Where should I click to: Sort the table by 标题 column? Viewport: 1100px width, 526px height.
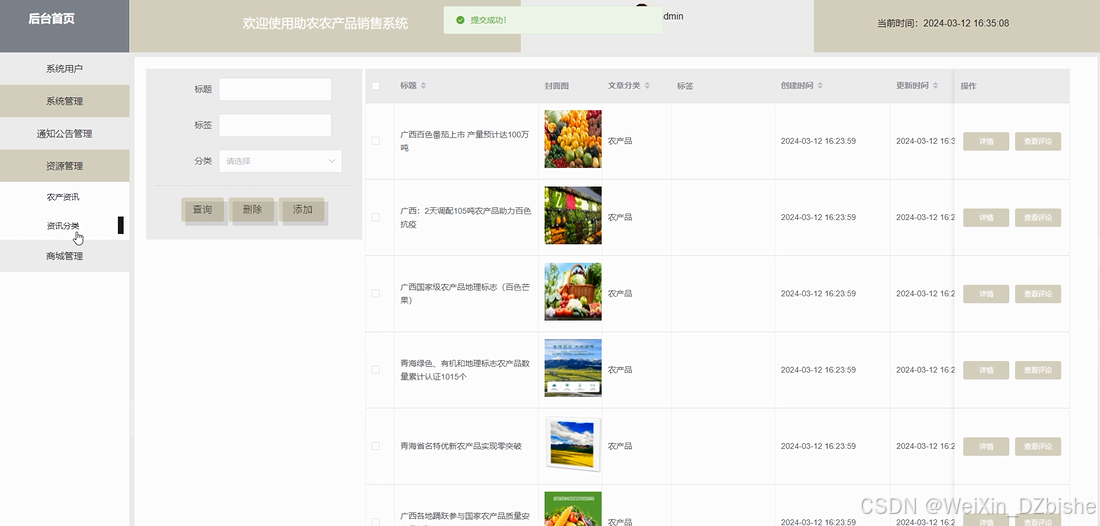pos(423,86)
